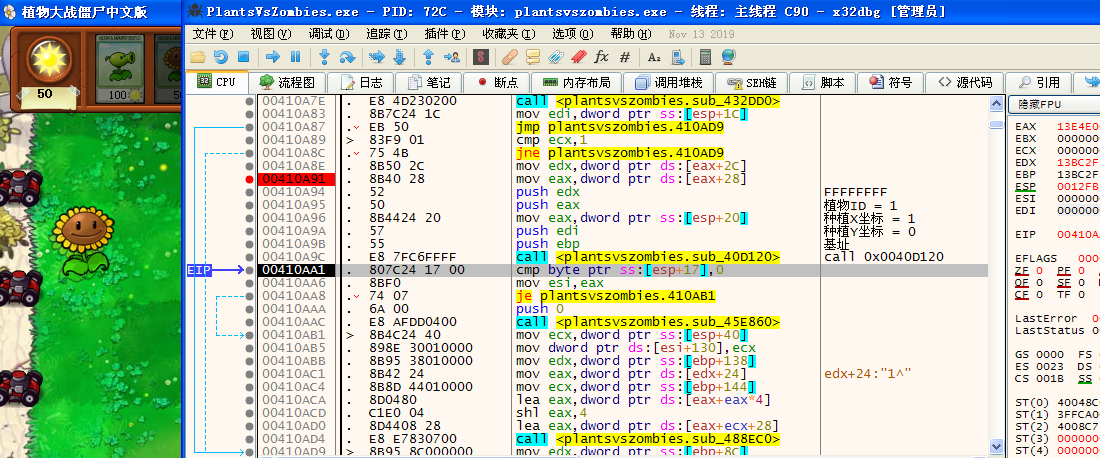
Task: Switch to the 源代码 tab
Action: coord(965,82)
